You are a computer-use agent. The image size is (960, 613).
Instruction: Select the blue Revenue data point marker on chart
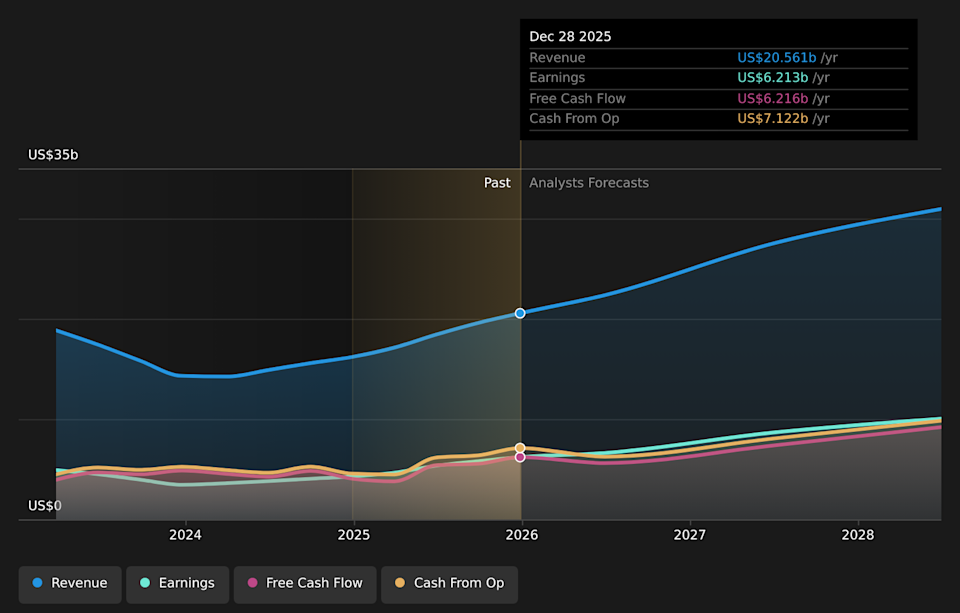tap(520, 313)
